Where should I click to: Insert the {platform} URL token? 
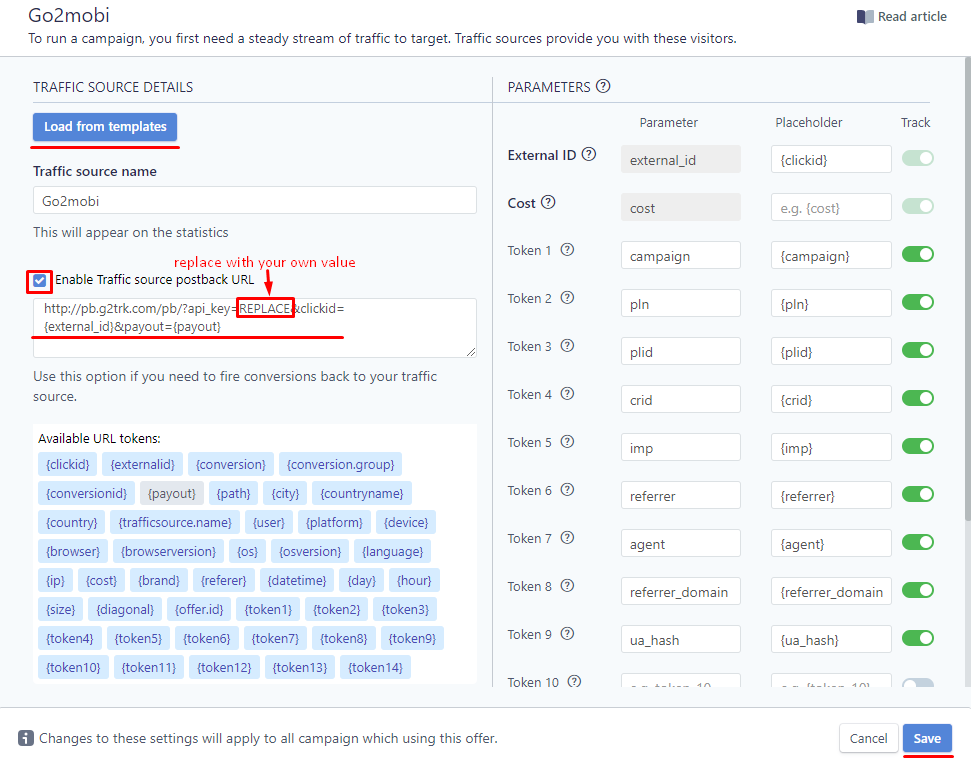(334, 523)
